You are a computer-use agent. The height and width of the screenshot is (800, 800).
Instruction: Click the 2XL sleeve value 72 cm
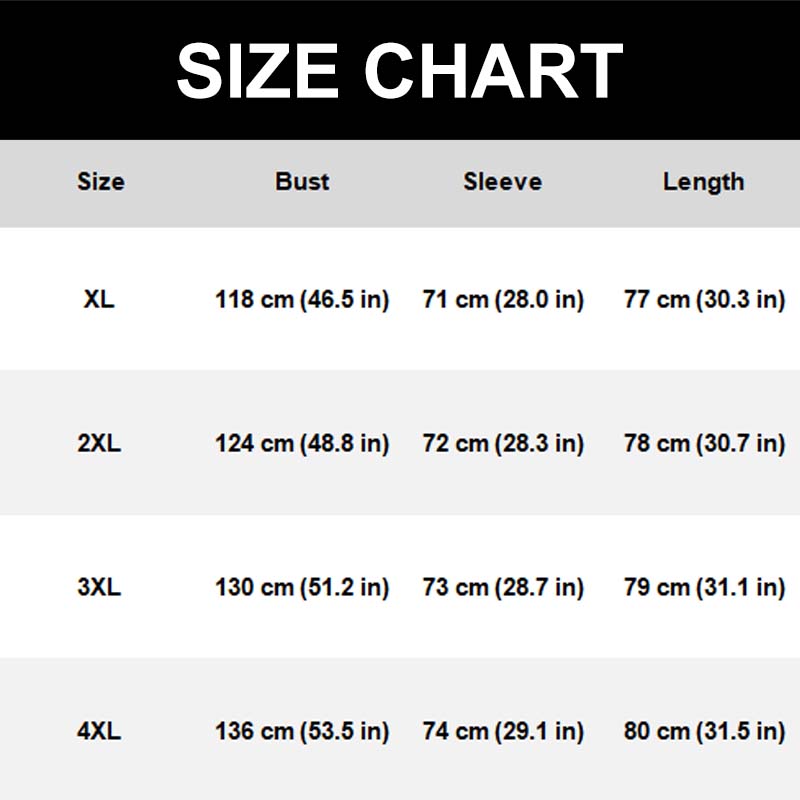tap(503, 443)
